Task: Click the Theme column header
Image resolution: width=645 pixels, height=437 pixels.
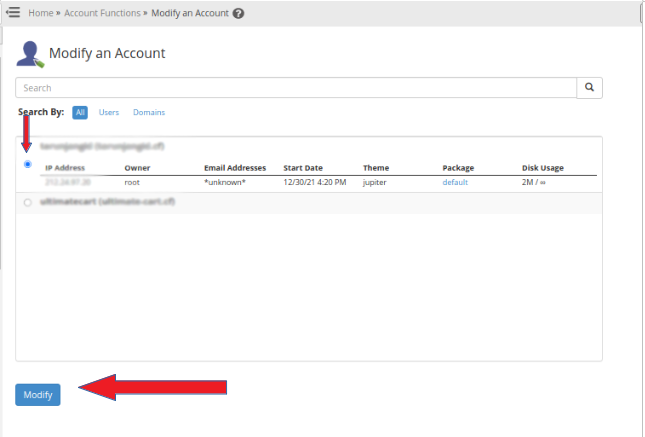Action: (x=376, y=168)
